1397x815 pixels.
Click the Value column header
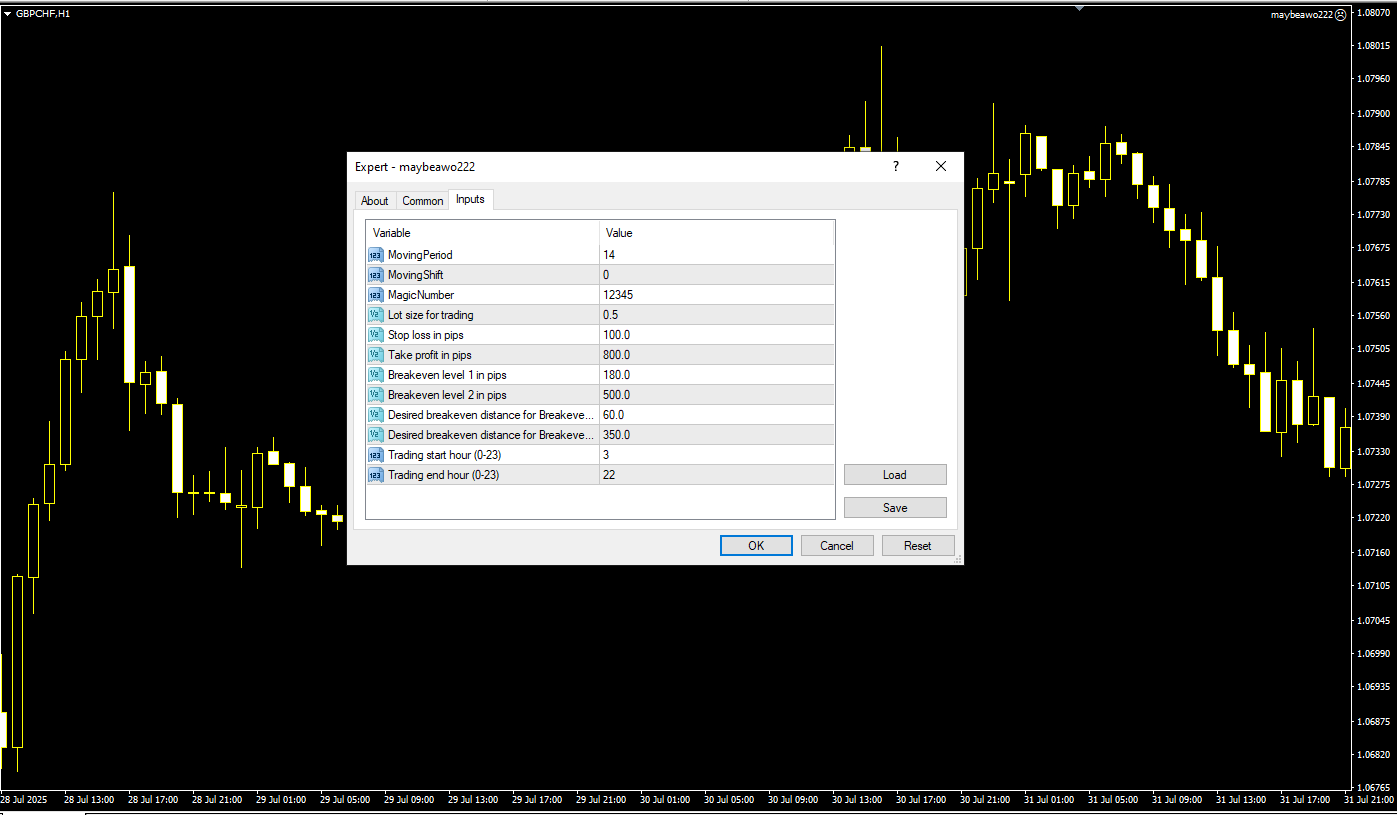pyautogui.click(x=716, y=233)
